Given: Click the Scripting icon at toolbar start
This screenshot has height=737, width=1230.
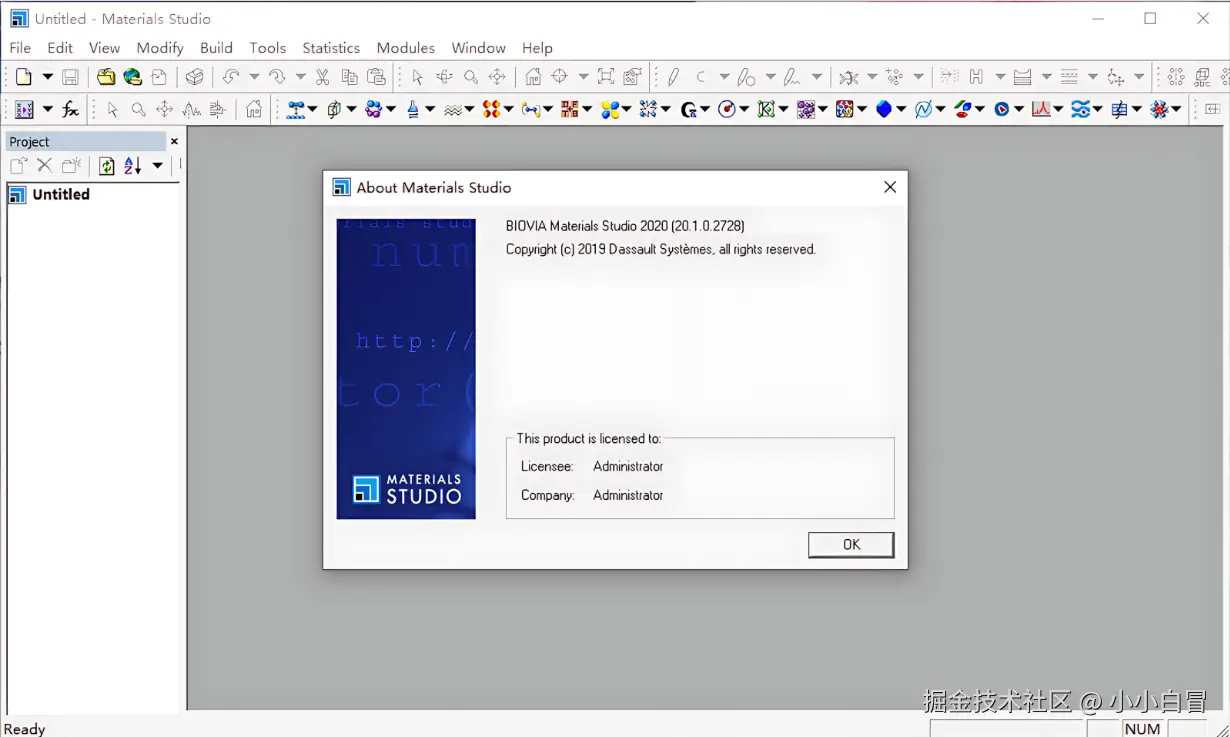Looking at the screenshot, I should tap(24, 110).
